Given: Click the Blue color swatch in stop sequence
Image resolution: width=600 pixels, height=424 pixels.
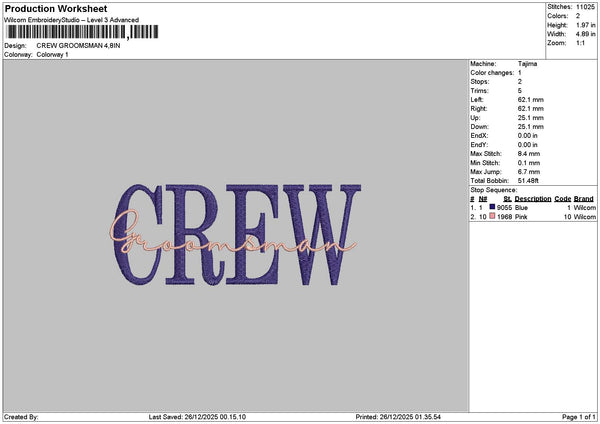Looking at the screenshot, I should point(492,207).
